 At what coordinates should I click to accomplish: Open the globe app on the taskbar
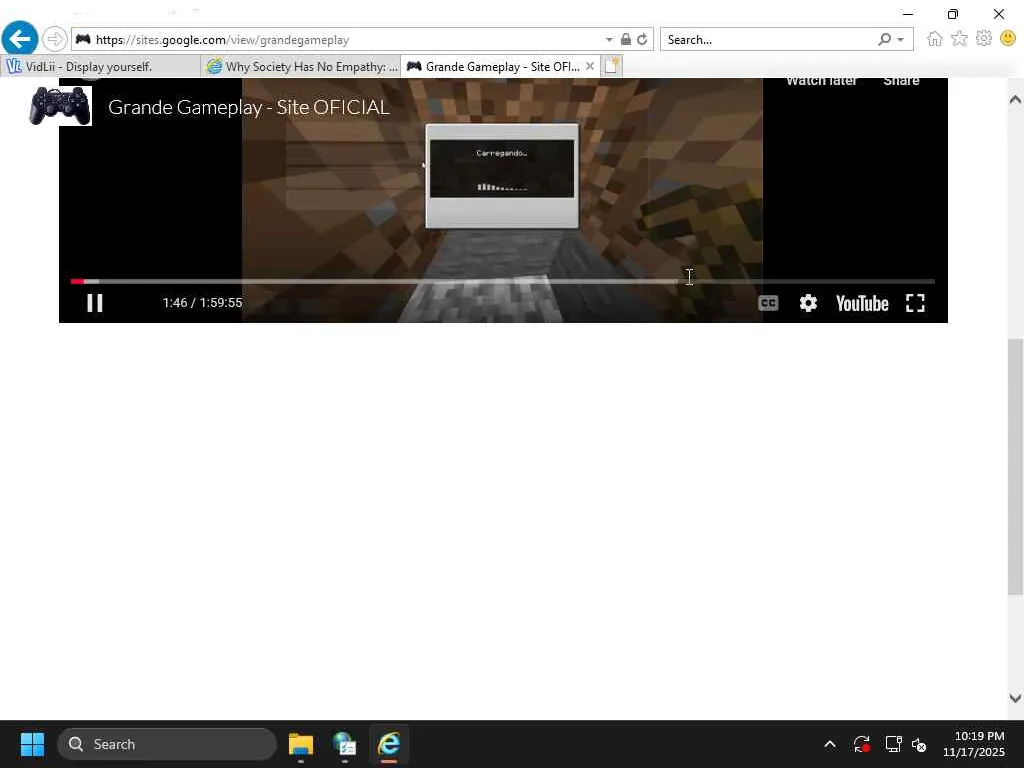345,744
